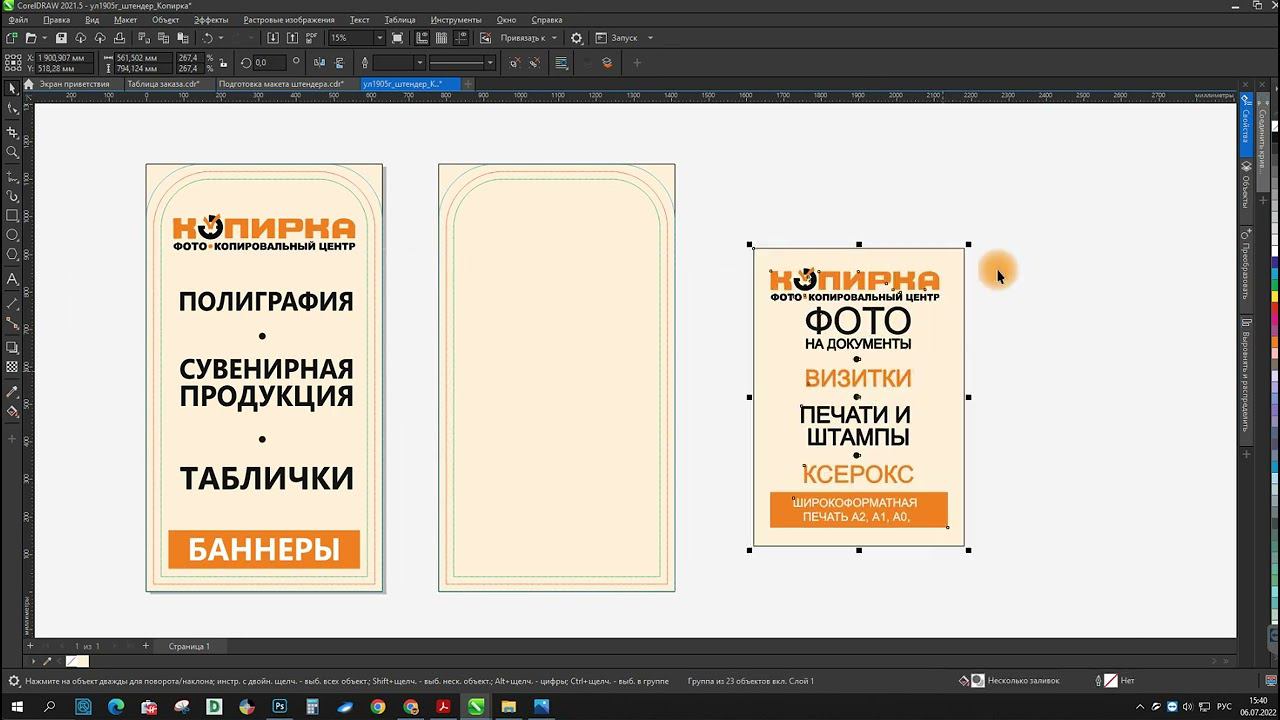Image resolution: width=1280 pixels, height=720 pixels.
Task: Expand the Запуск dropdown
Action: (650, 38)
